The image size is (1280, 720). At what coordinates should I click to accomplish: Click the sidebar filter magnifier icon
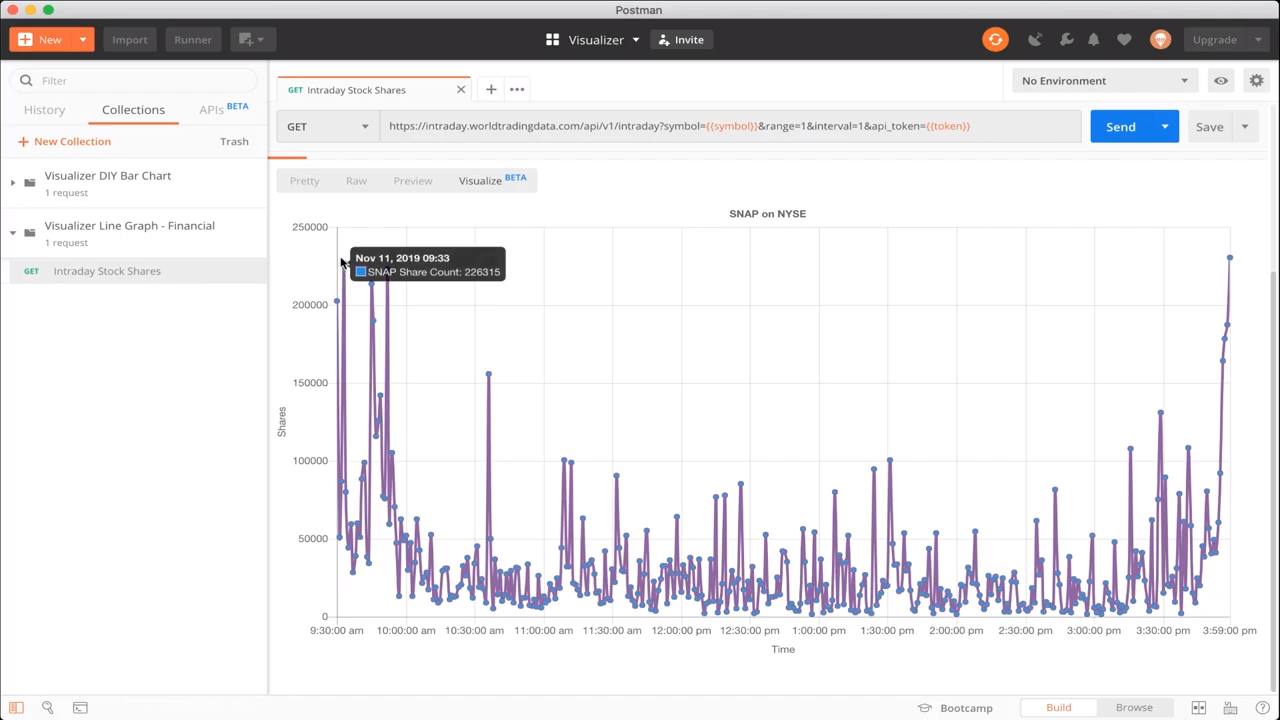[x=26, y=81]
